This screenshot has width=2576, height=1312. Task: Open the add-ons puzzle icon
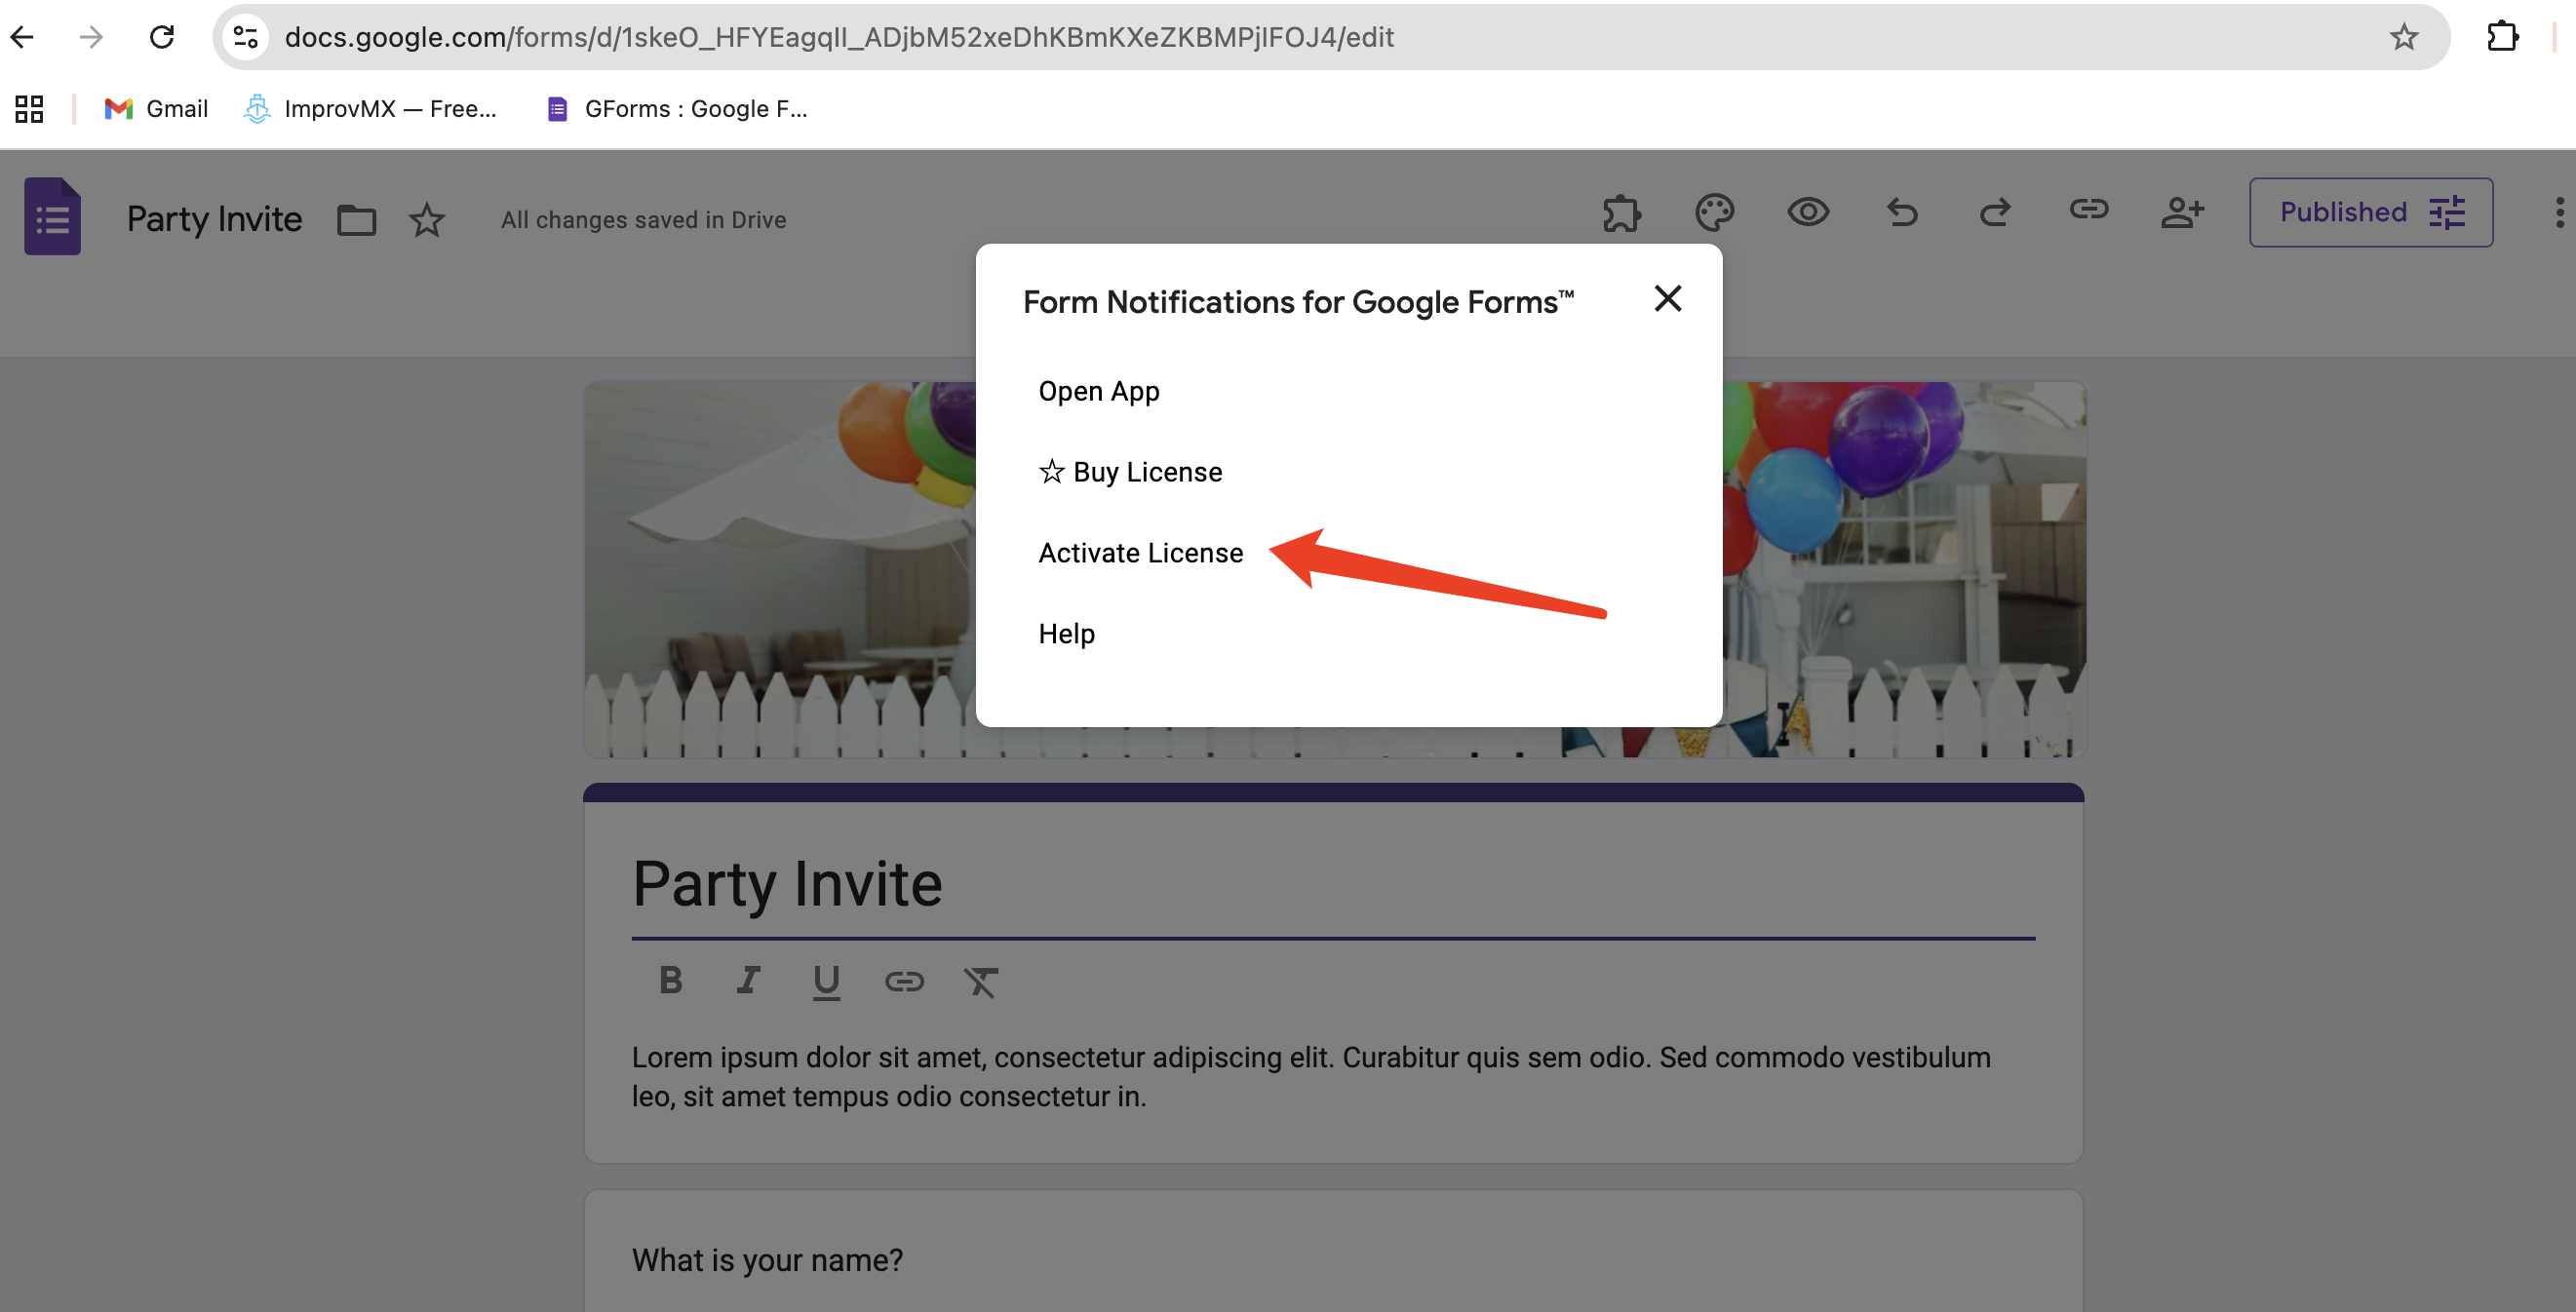(1621, 213)
